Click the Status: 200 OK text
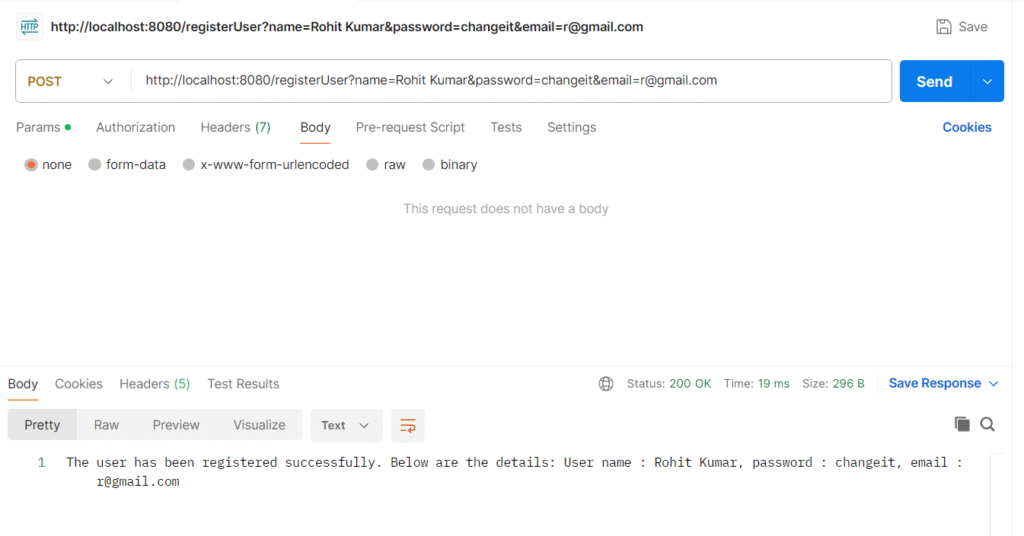Image resolution: width=1024 pixels, height=536 pixels. pyautogui.click(x=669, y=384)
